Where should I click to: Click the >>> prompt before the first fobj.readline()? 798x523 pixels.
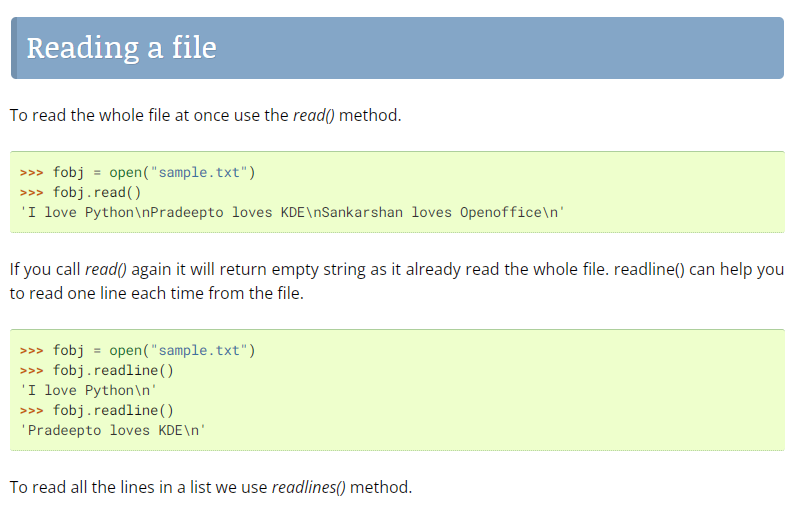tap(32, 370)
